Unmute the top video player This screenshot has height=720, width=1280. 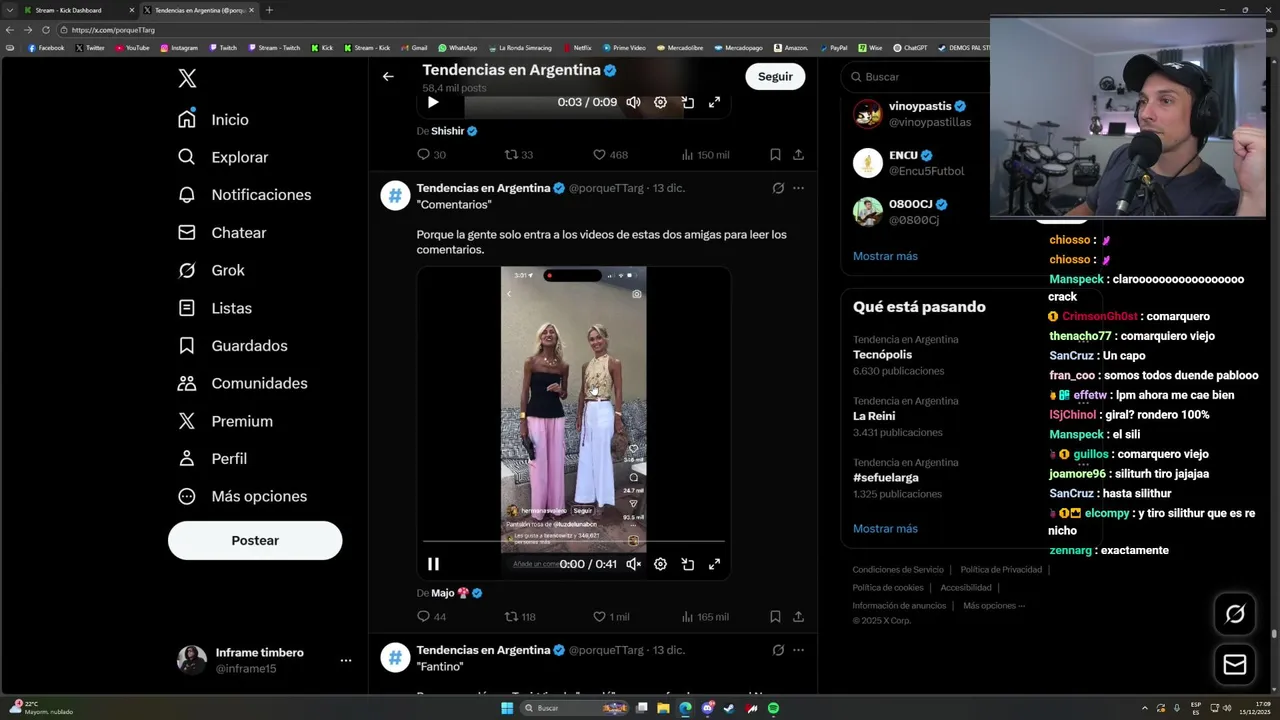click(x=633, y=102)
